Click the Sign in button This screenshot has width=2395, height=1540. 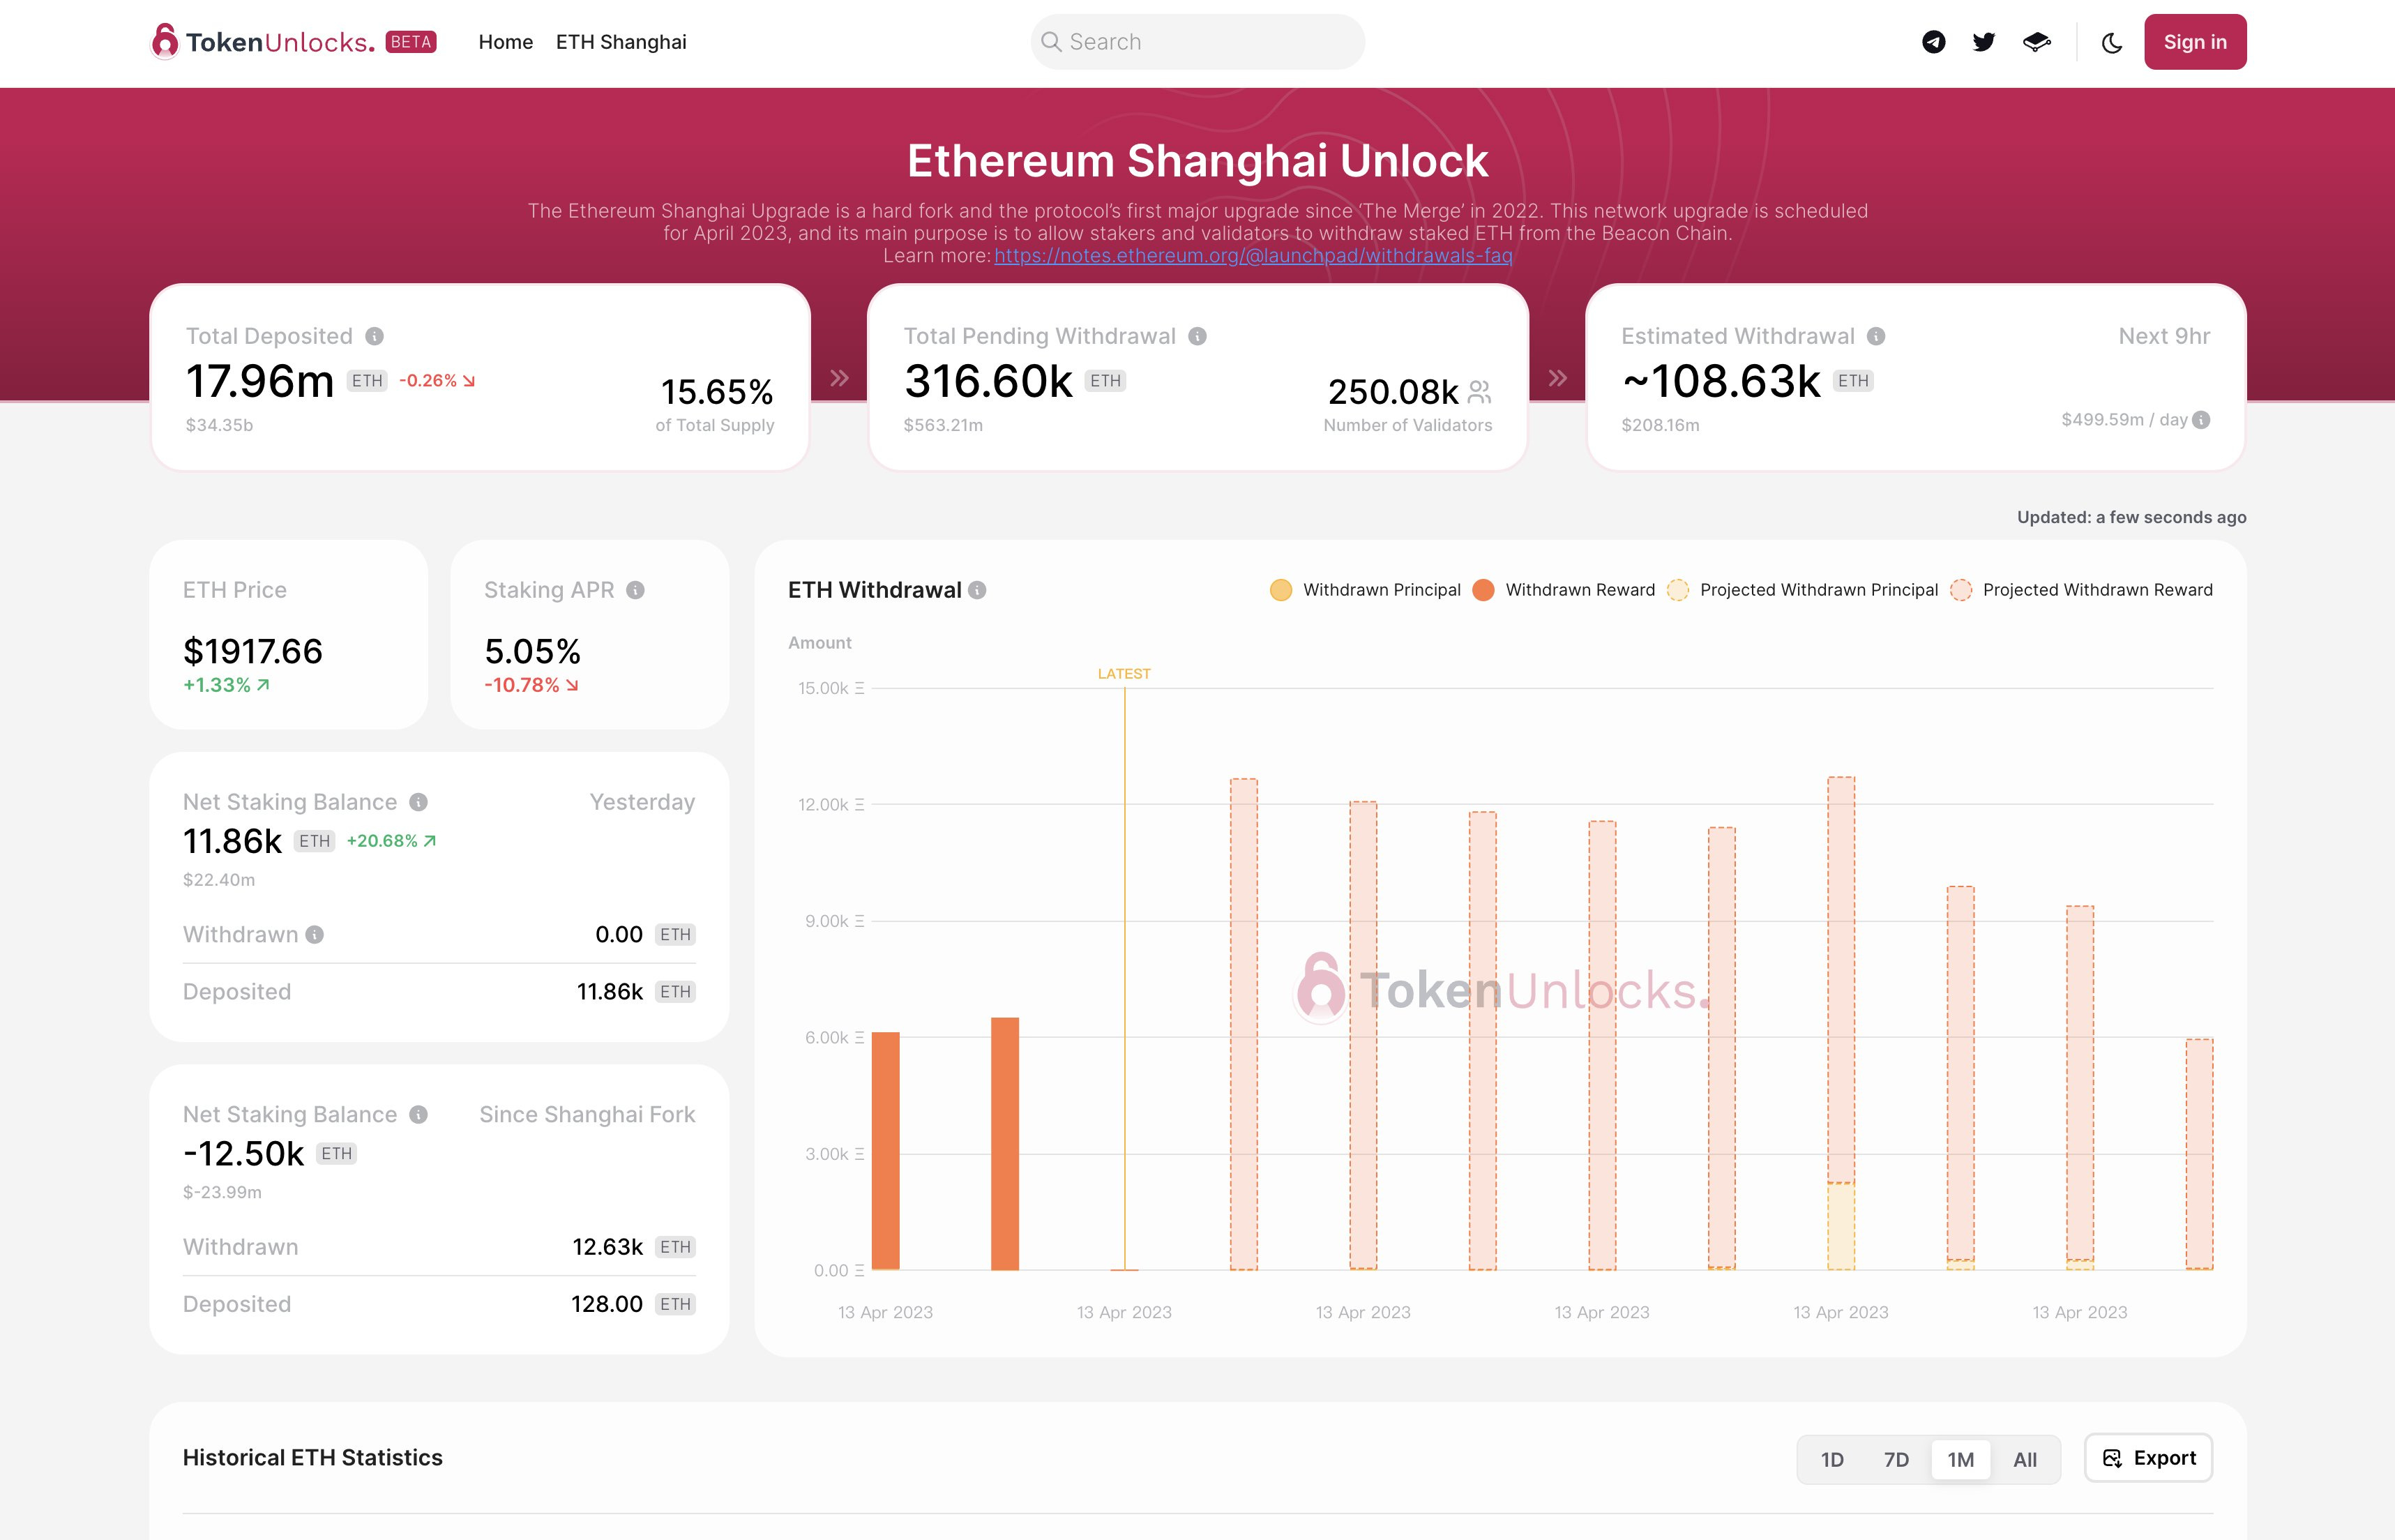click(2195, 42)
